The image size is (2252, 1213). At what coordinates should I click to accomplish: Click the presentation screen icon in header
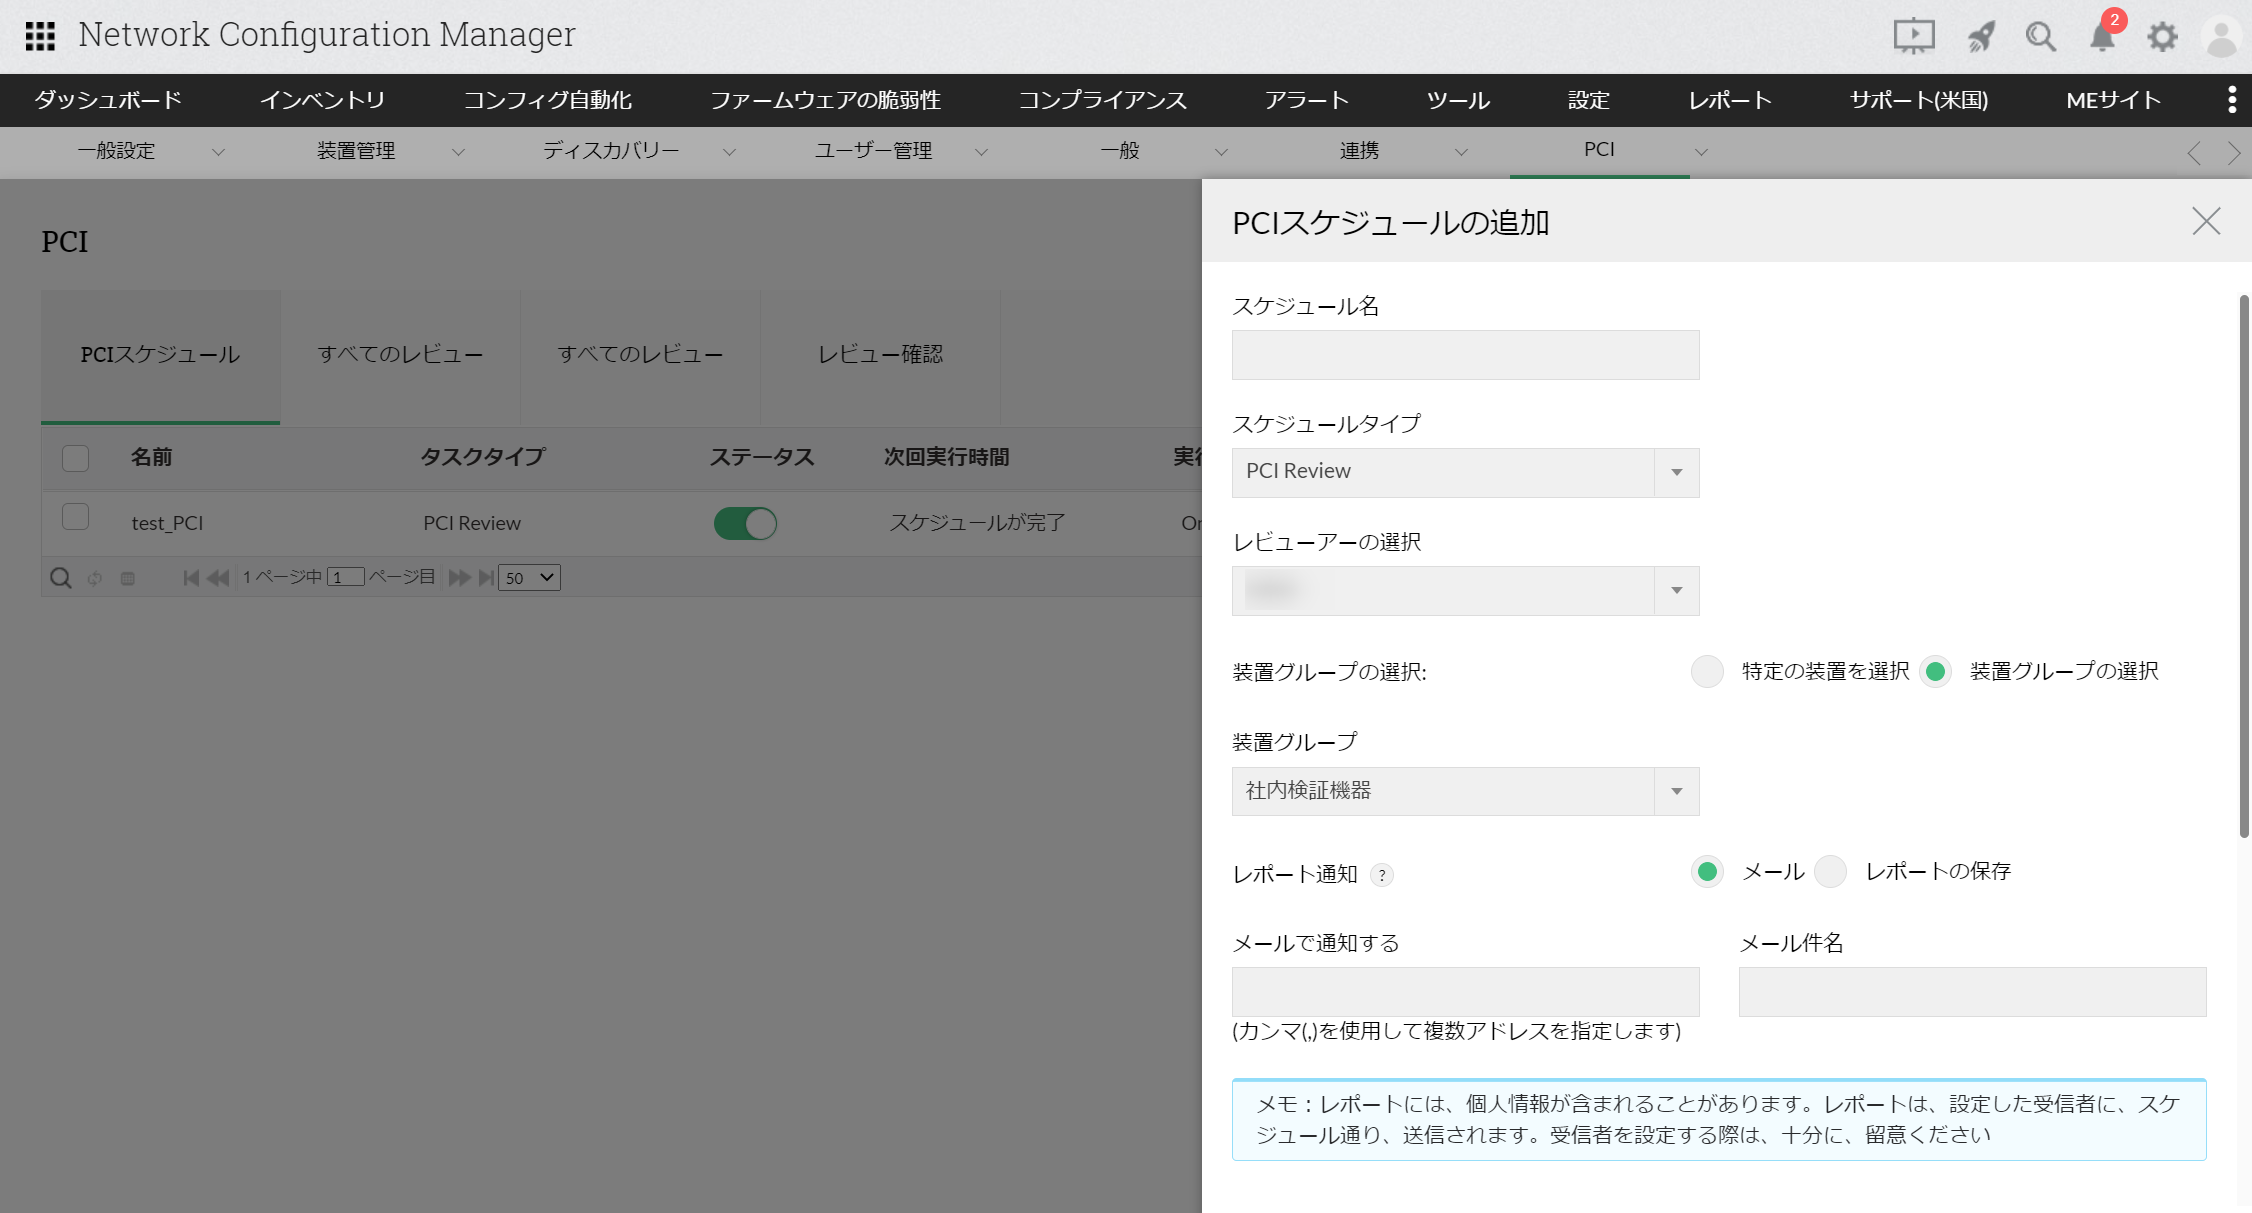click(1914, 36)
